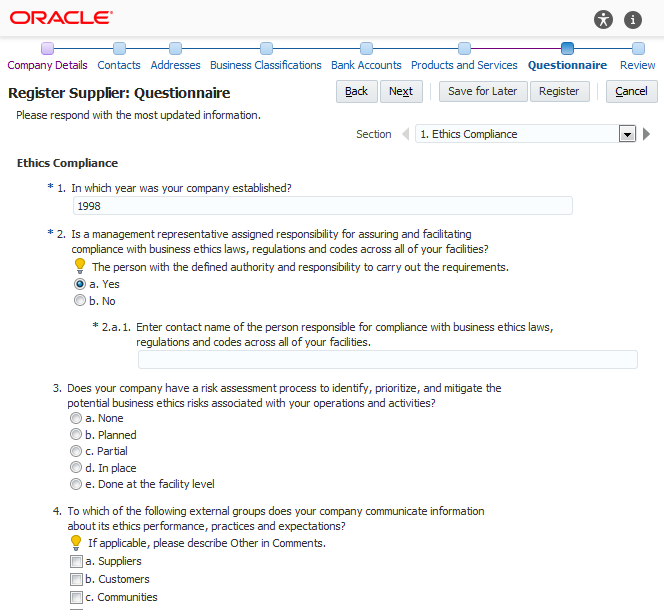The image size is (664, 610).
Task: Switch to the Contacts step
Action: click(119, 65)
